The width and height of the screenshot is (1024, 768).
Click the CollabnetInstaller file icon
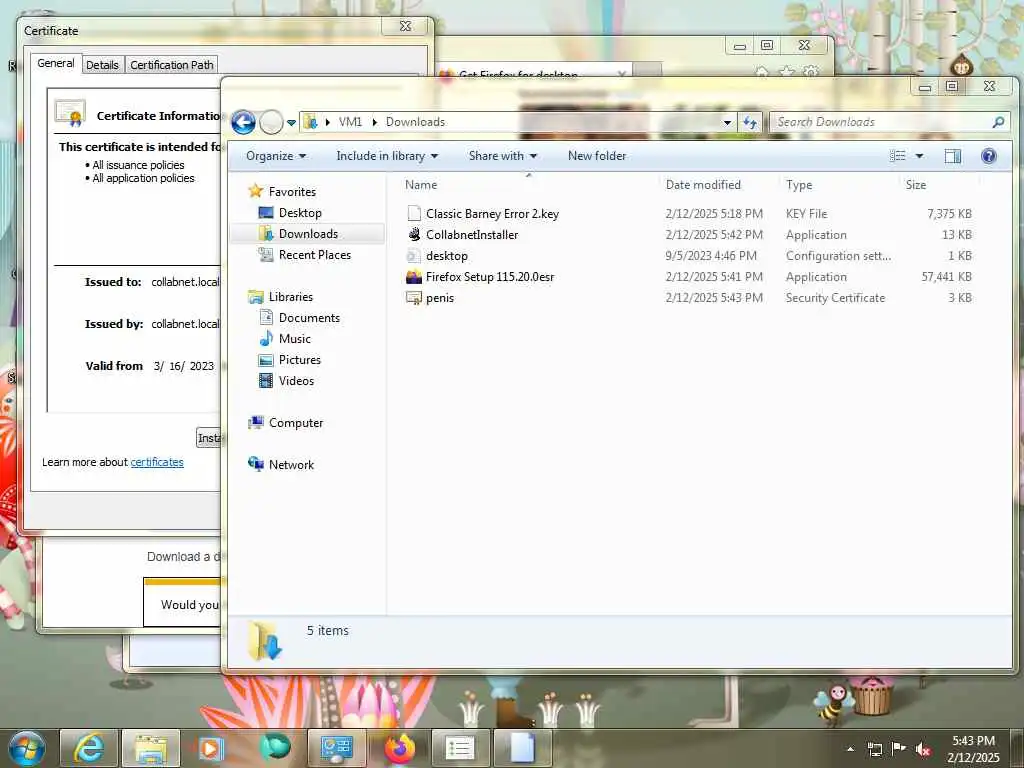(x=414, y=234)
